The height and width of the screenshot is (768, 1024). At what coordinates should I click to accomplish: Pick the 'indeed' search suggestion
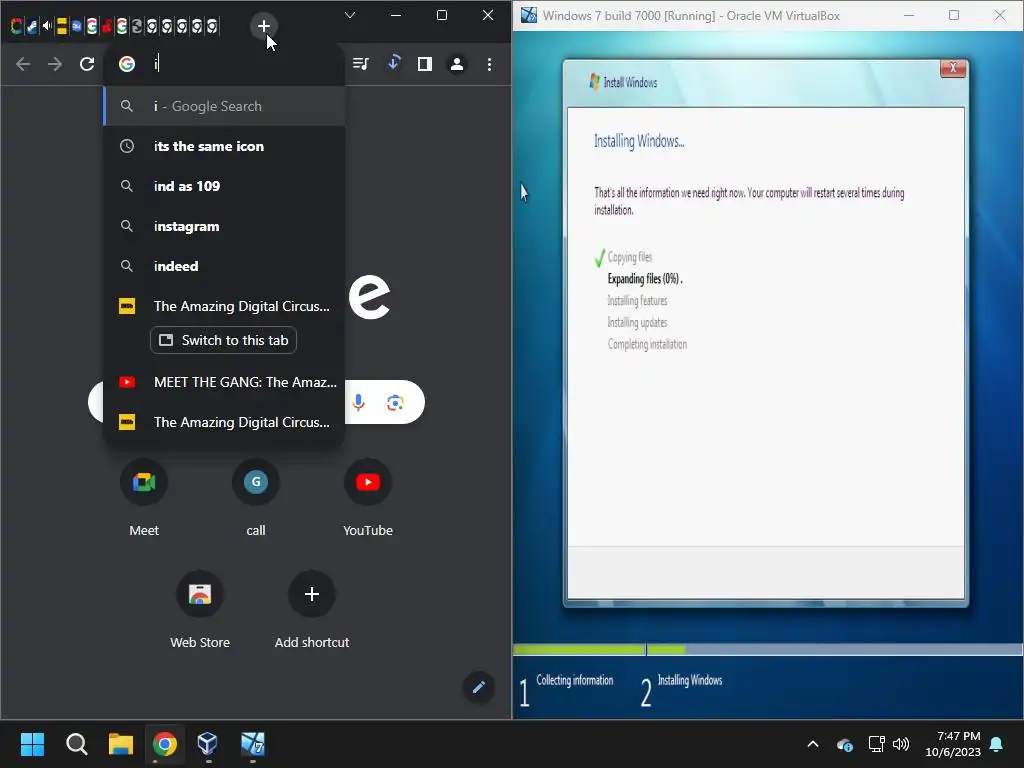pyautogui.click(x=224, y=266)
